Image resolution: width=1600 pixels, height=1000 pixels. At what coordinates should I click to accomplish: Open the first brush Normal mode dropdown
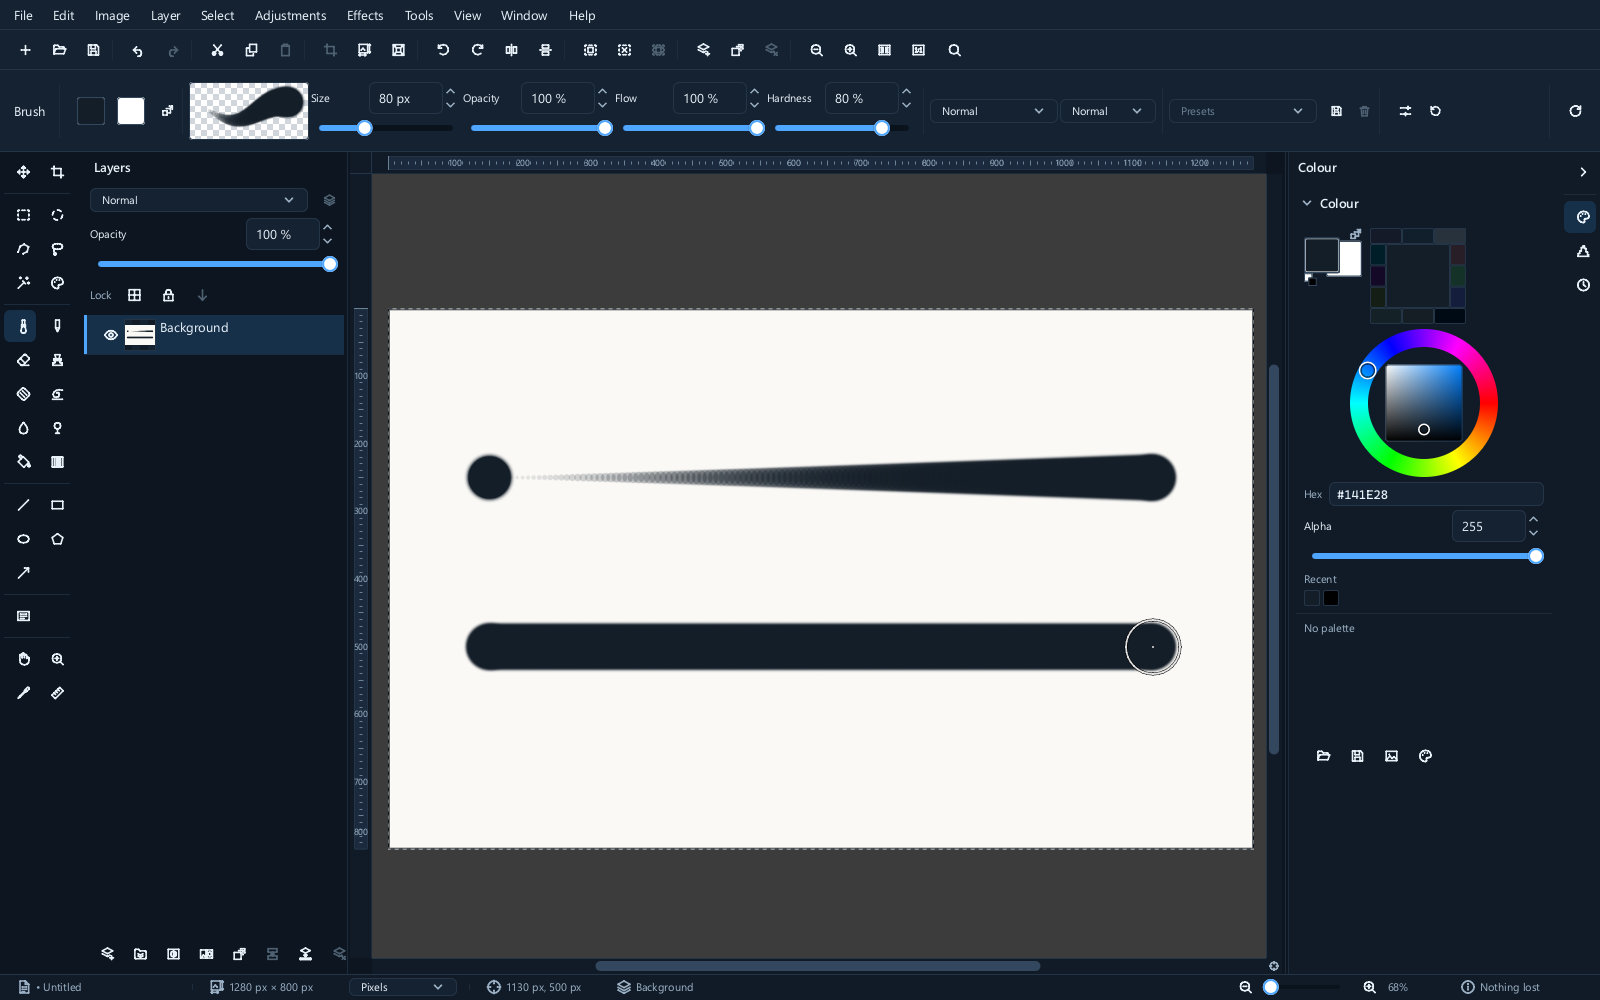[x=993, y=111]
